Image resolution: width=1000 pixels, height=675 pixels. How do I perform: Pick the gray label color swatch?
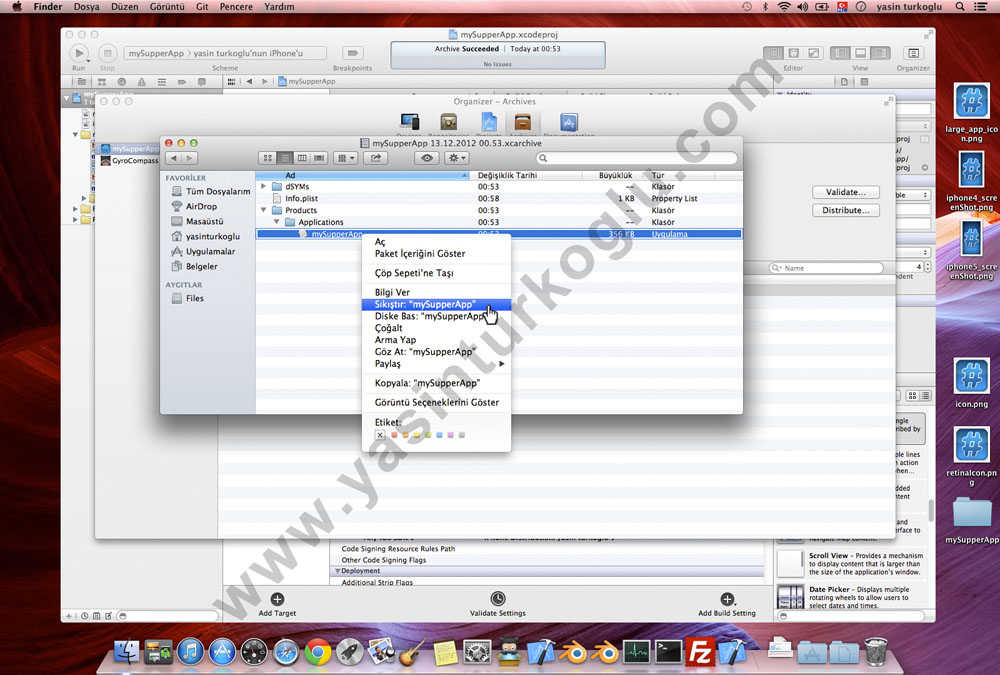point(462,435)
